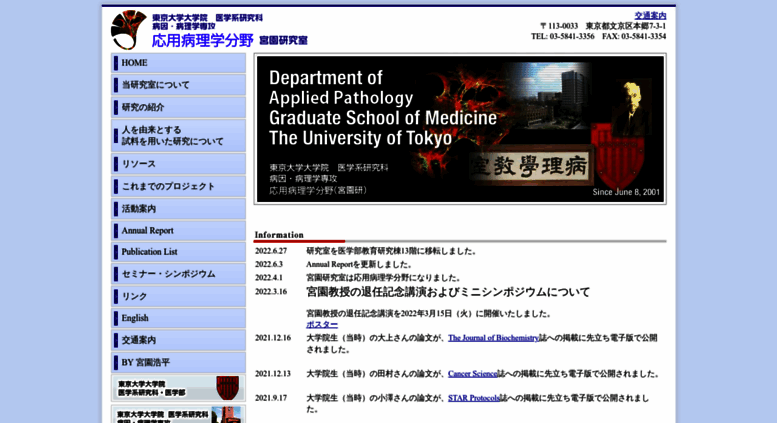Click the 2022.4.1 news entry text
The image size is (777, 423).
384,278
